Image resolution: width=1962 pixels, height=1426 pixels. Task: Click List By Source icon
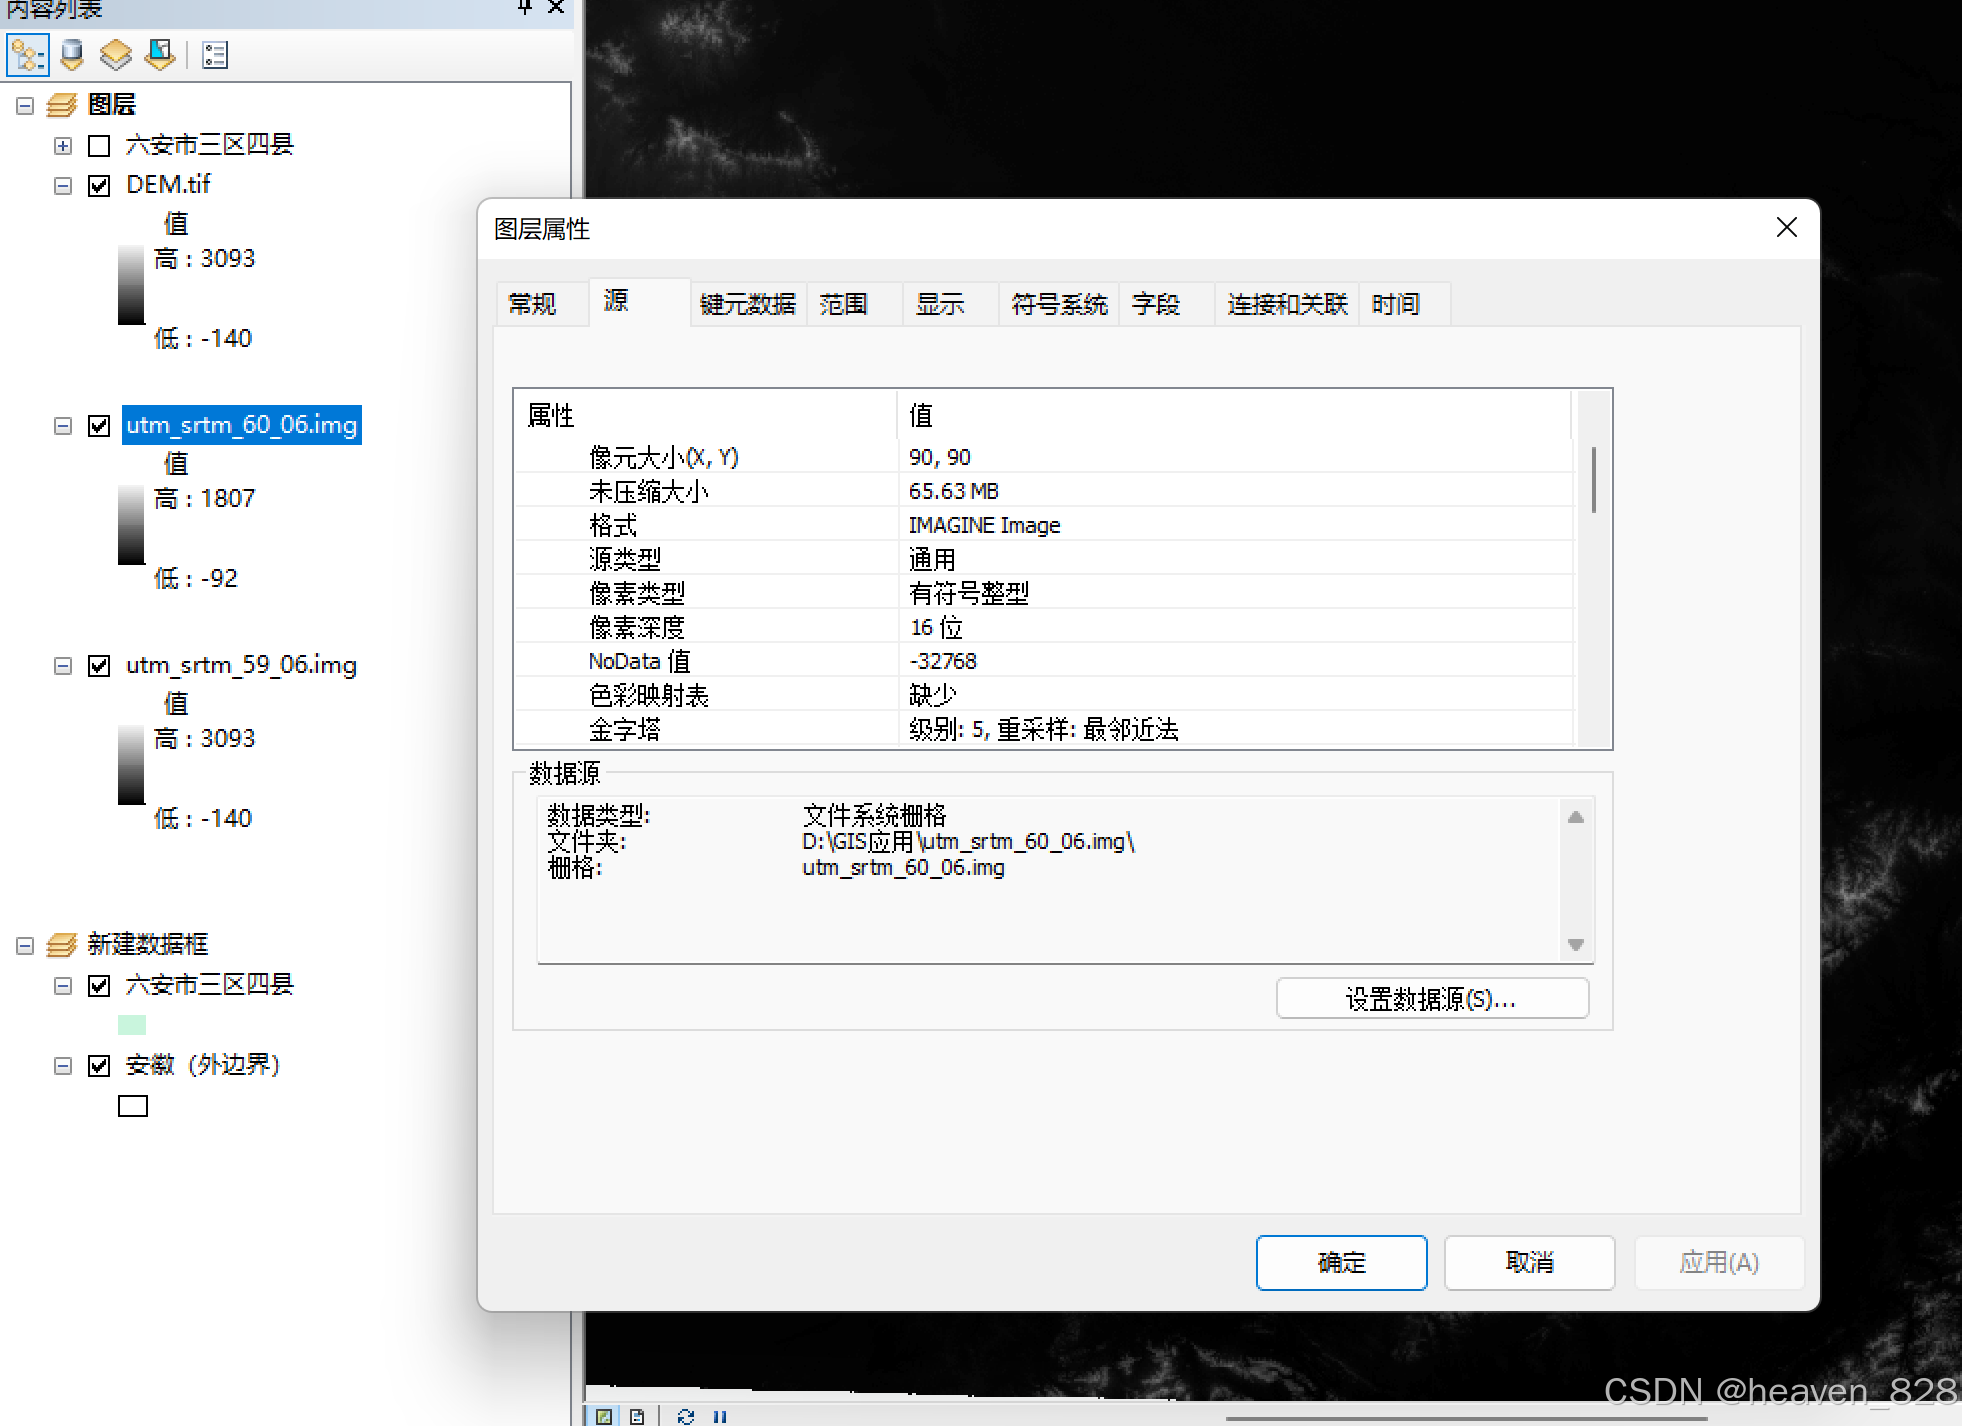pyautogui.click(x=72, y=54)
